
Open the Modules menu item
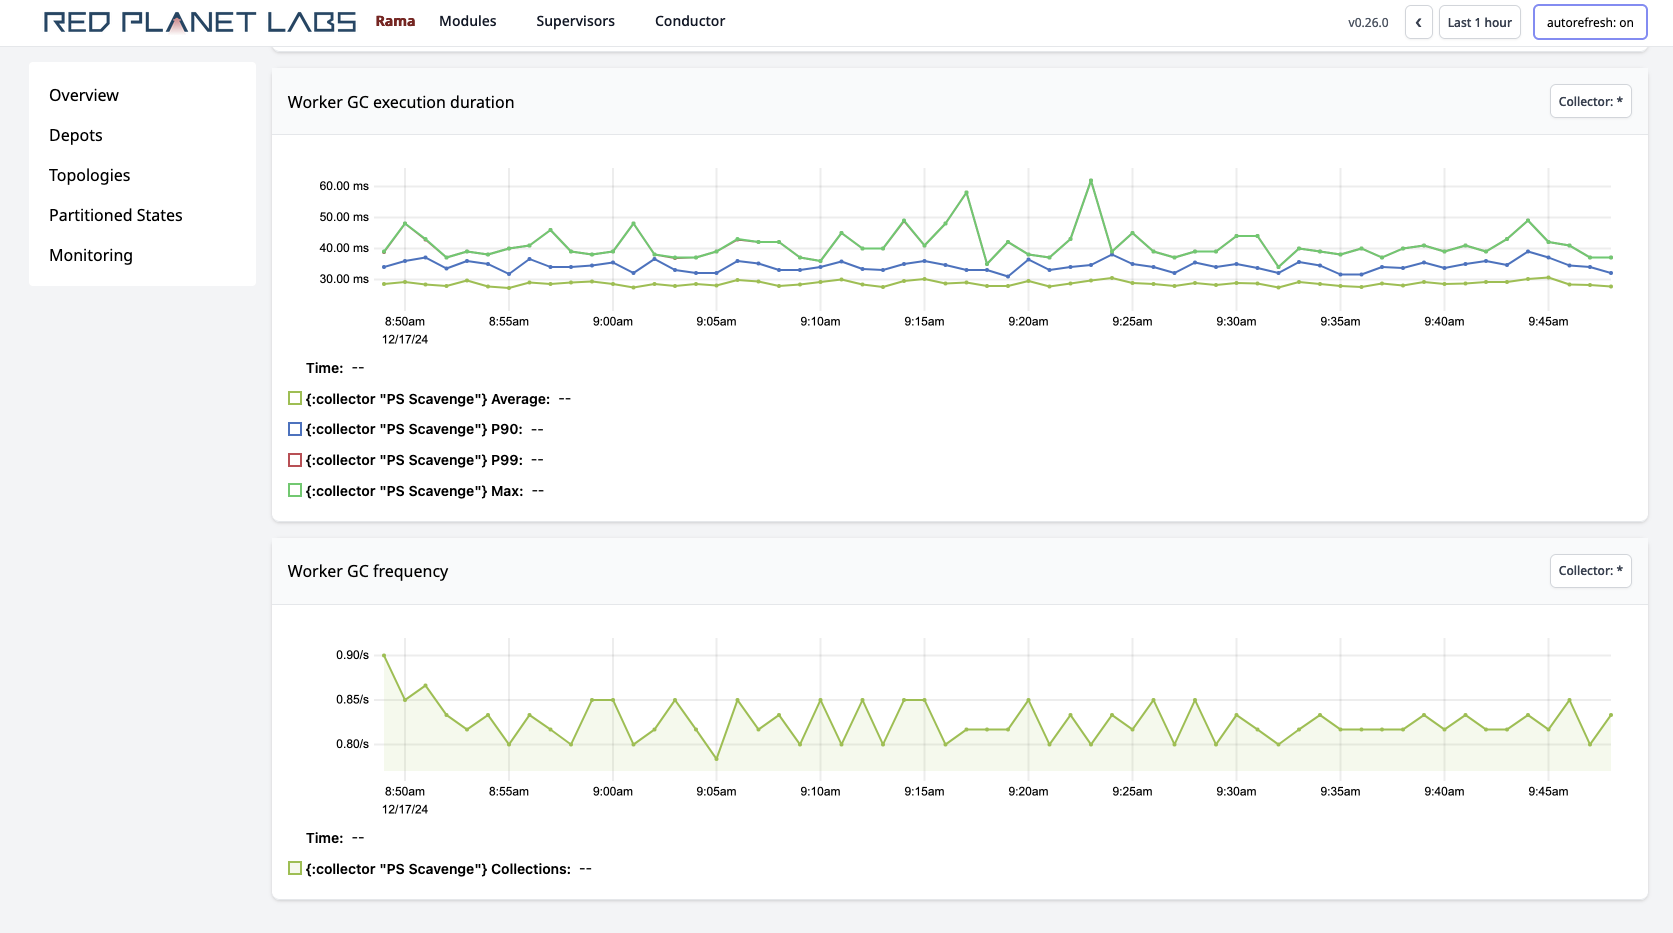(x=468, y=21)
